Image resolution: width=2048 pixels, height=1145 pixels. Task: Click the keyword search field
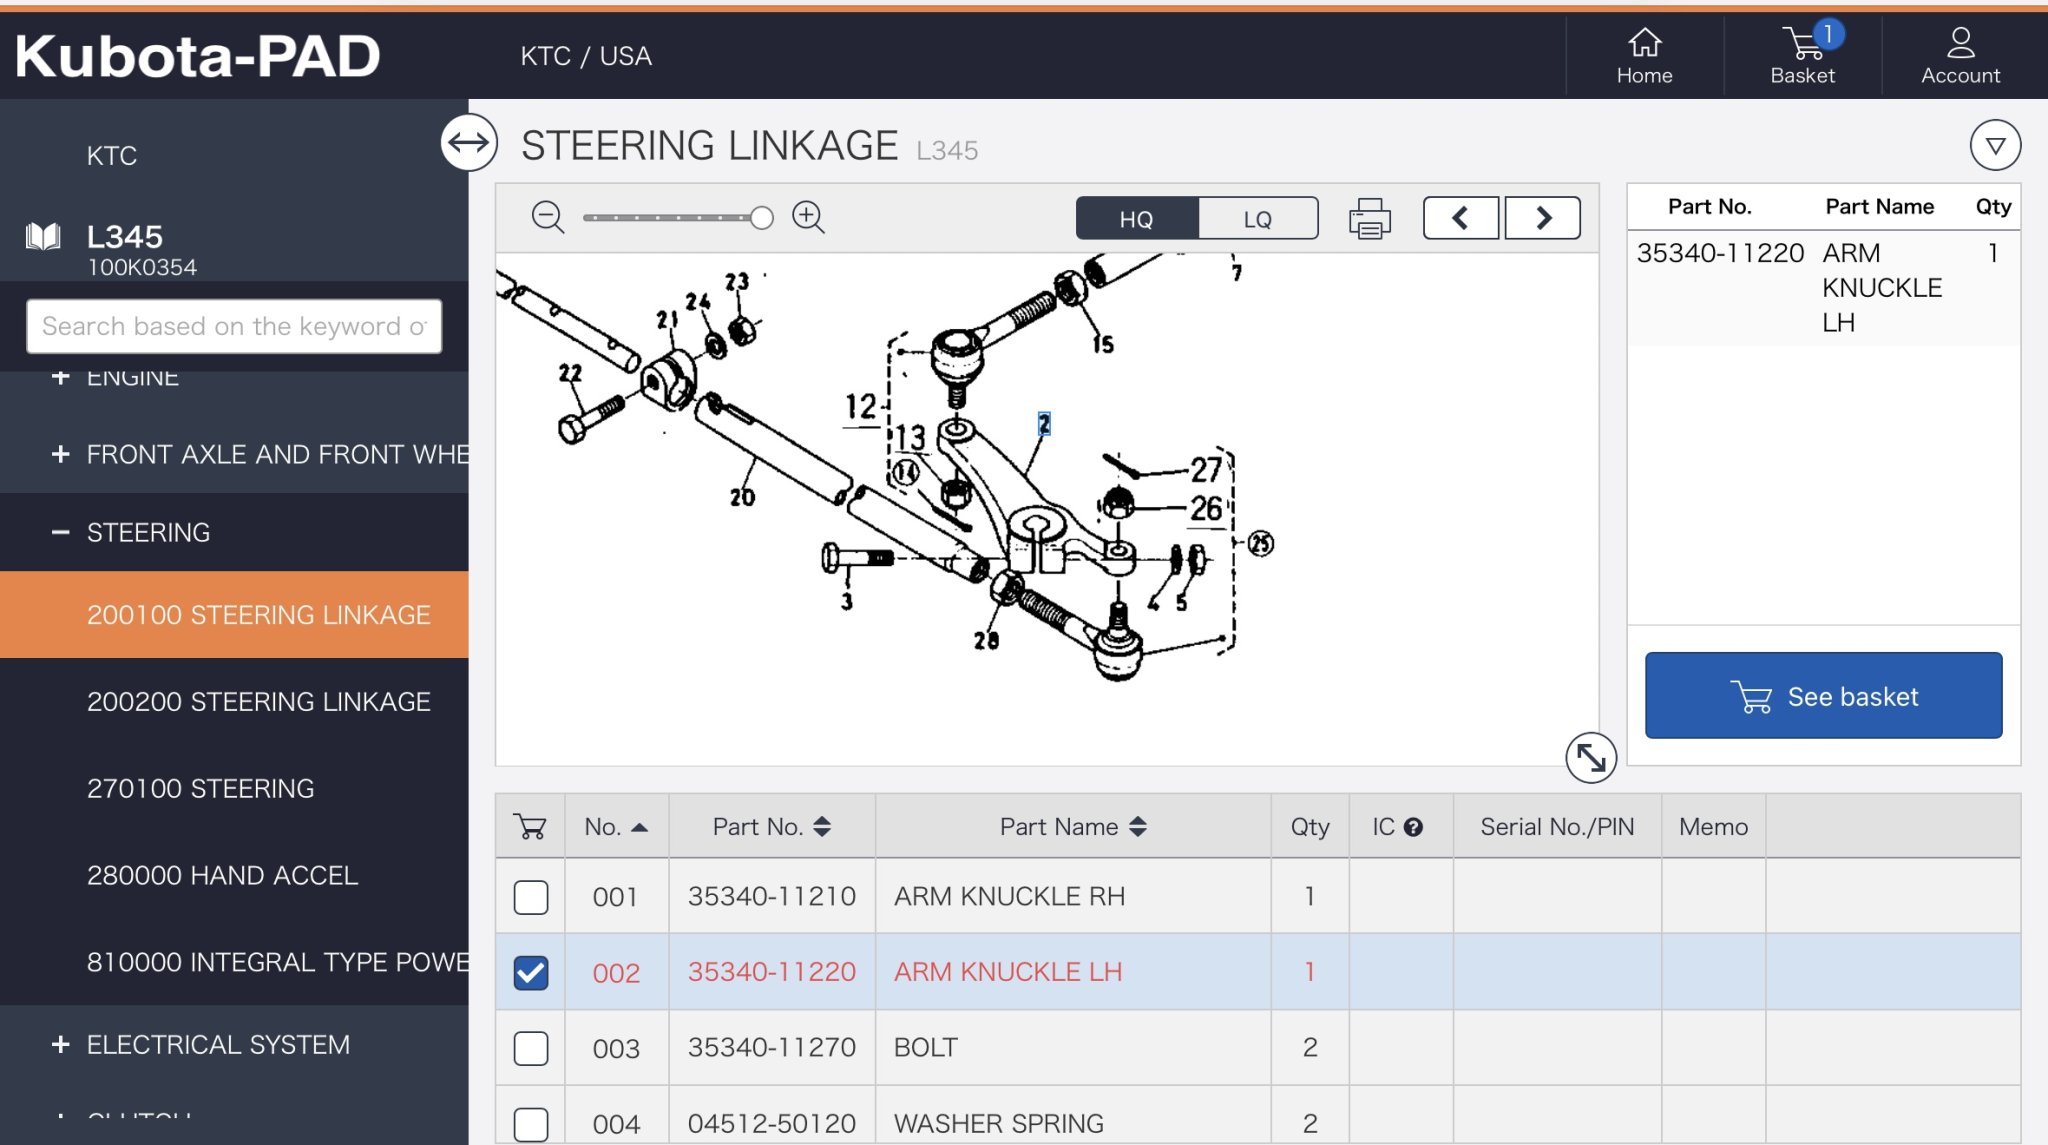pos(234,326)
